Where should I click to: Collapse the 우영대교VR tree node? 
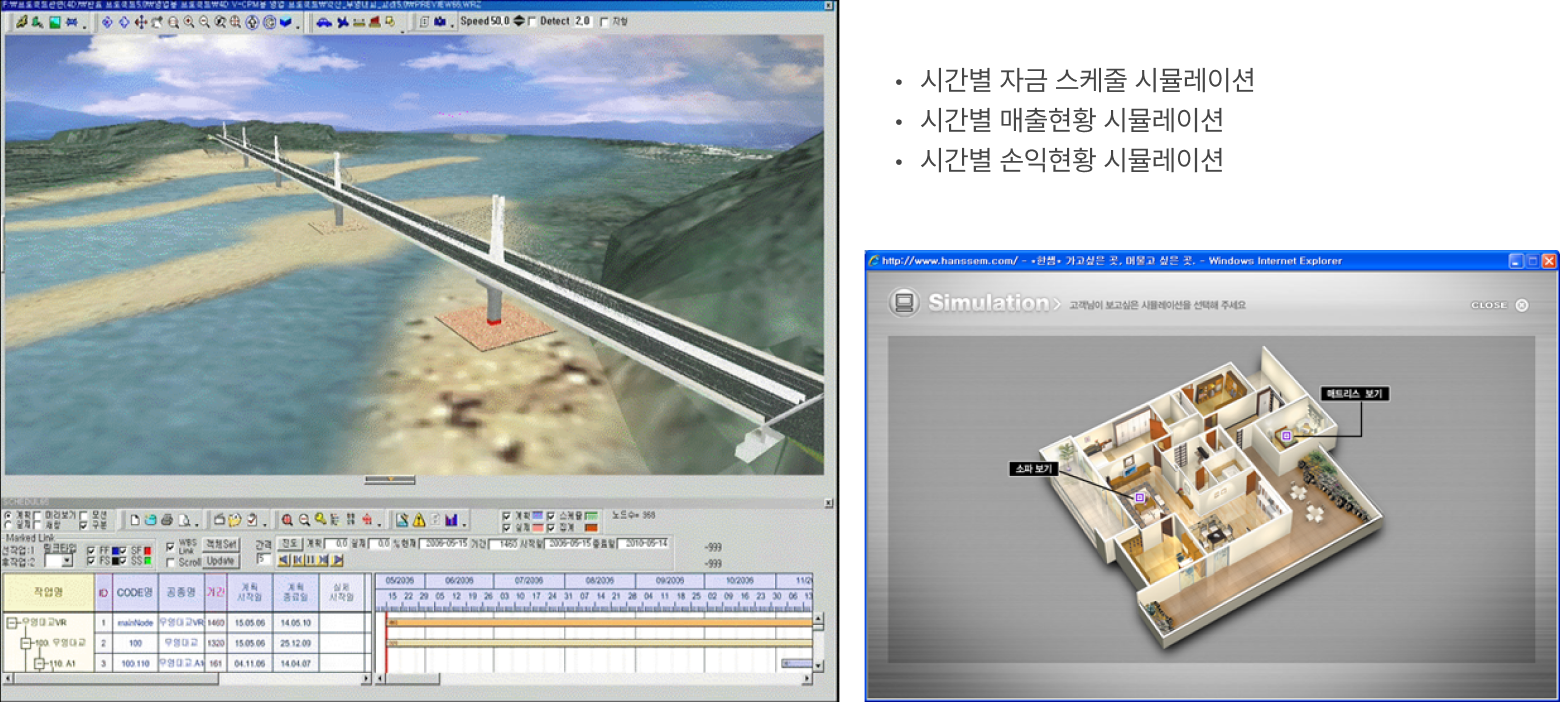click(11, 622)
